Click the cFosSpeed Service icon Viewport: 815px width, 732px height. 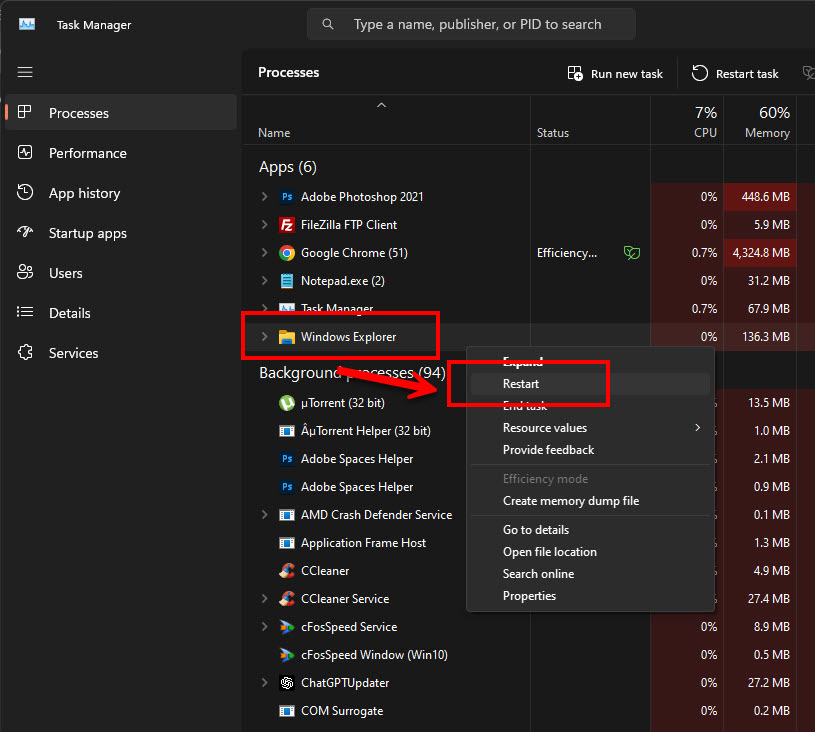point(287,626)
